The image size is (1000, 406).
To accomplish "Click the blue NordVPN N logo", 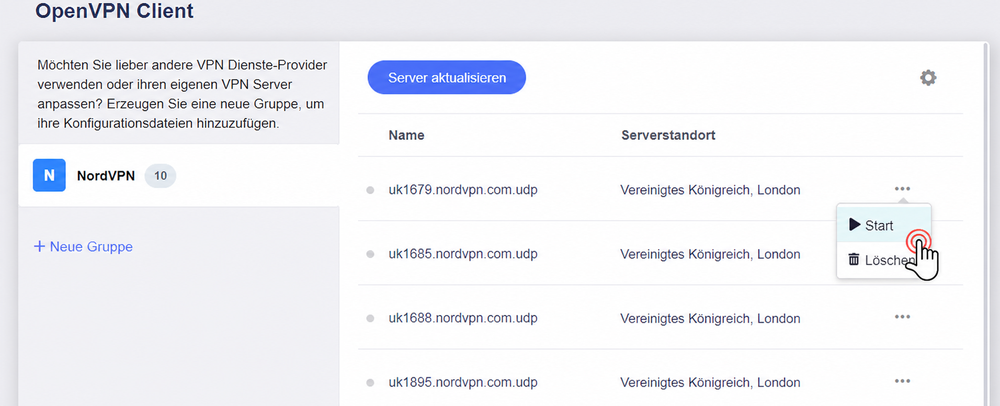I will [x=49, y=175].
